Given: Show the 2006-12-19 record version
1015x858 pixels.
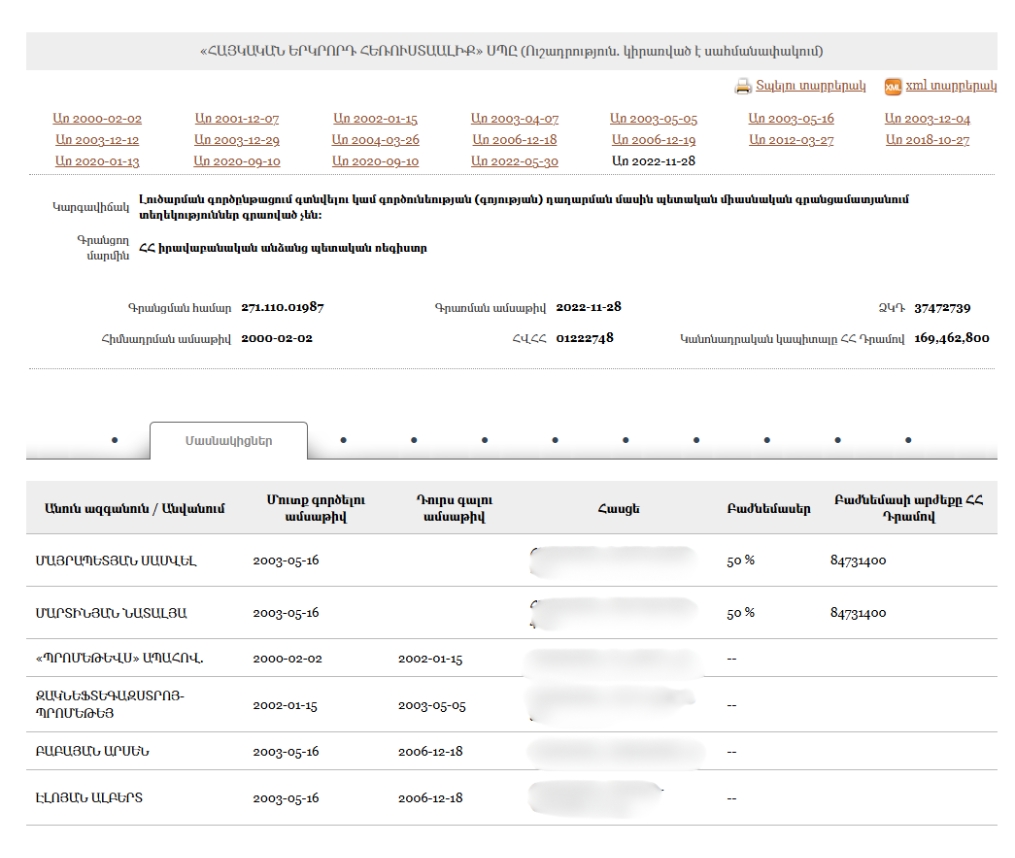Looking at the screenshot, I should click(653, 140).
